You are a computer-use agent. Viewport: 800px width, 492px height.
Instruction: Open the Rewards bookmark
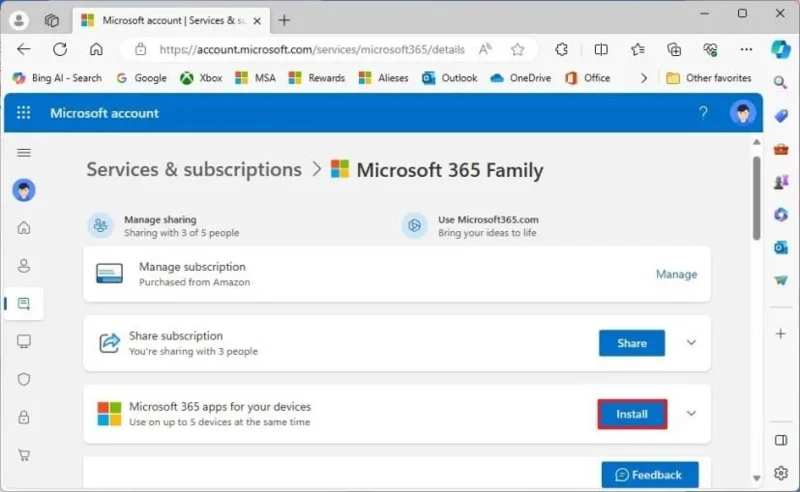(x=317, y=78)
